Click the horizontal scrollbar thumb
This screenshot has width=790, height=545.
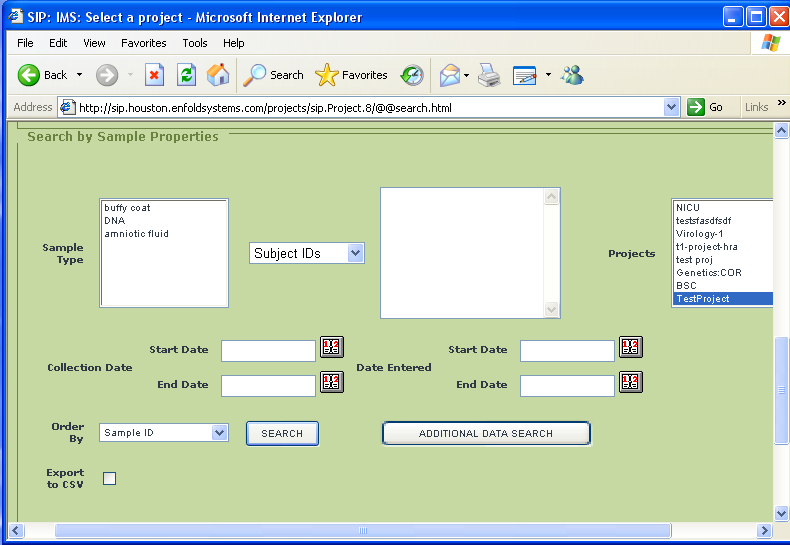point(363,530)
